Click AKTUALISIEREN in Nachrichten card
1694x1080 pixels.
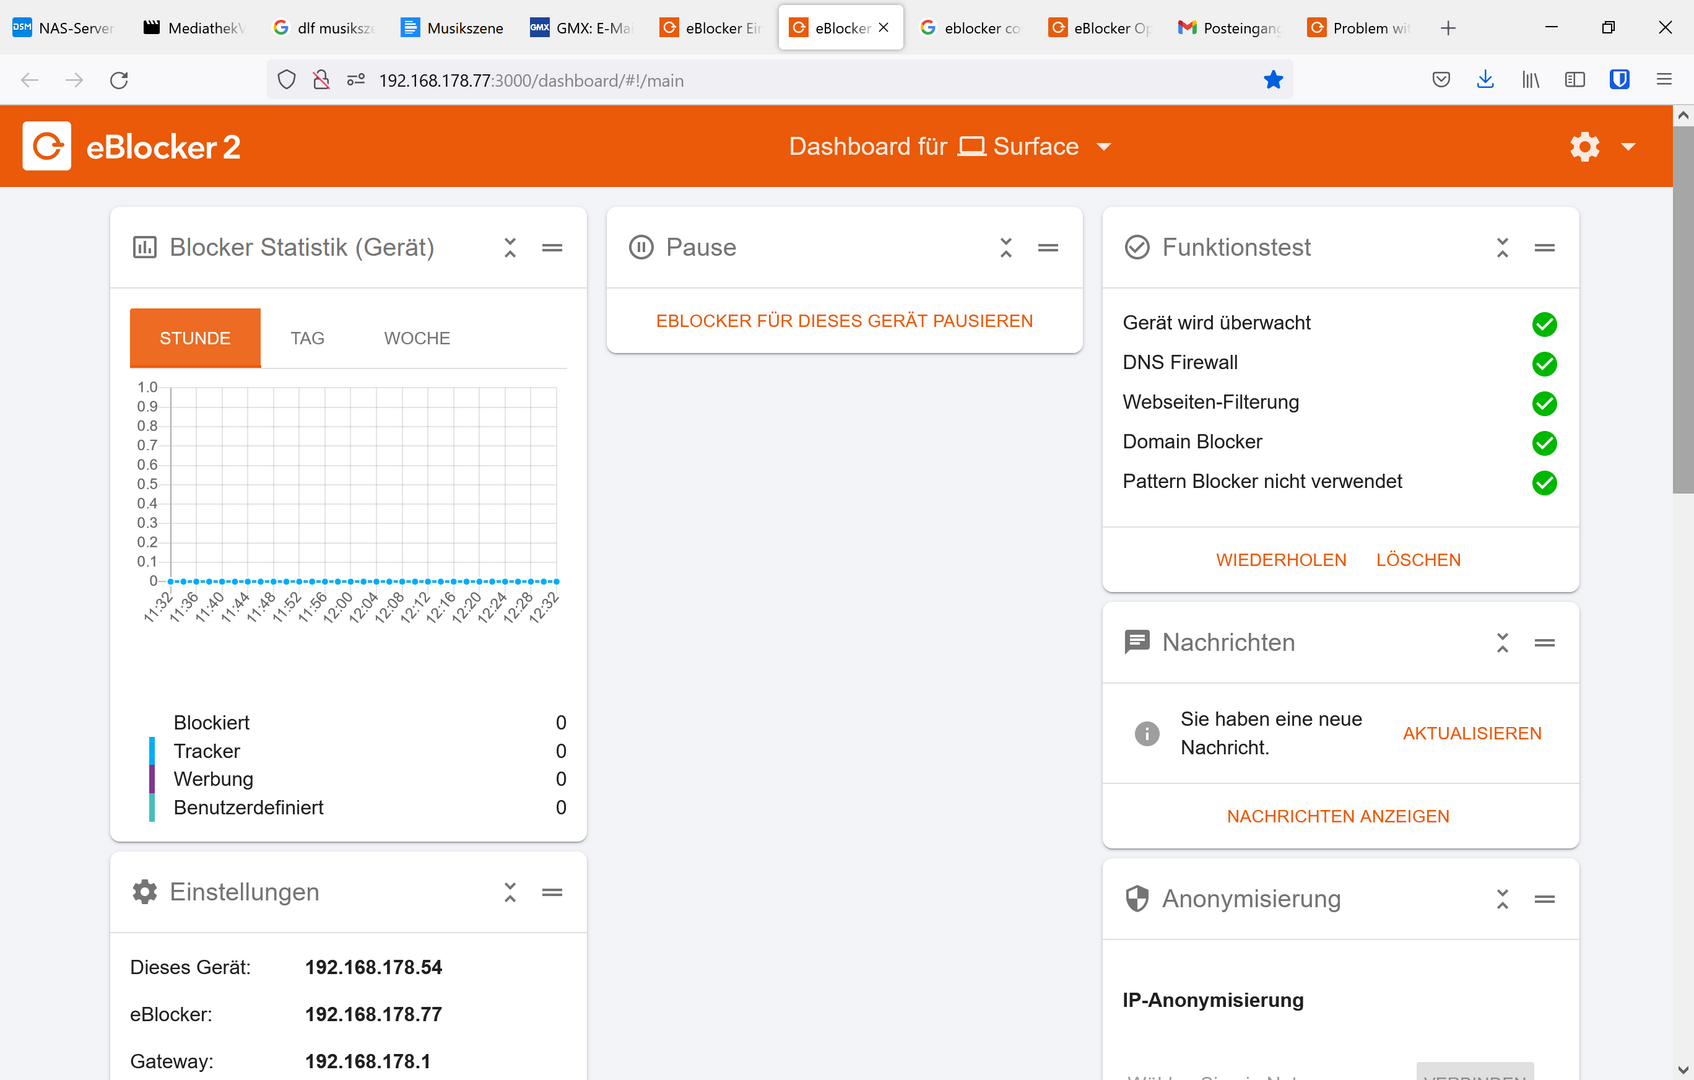coord(1472,733)
